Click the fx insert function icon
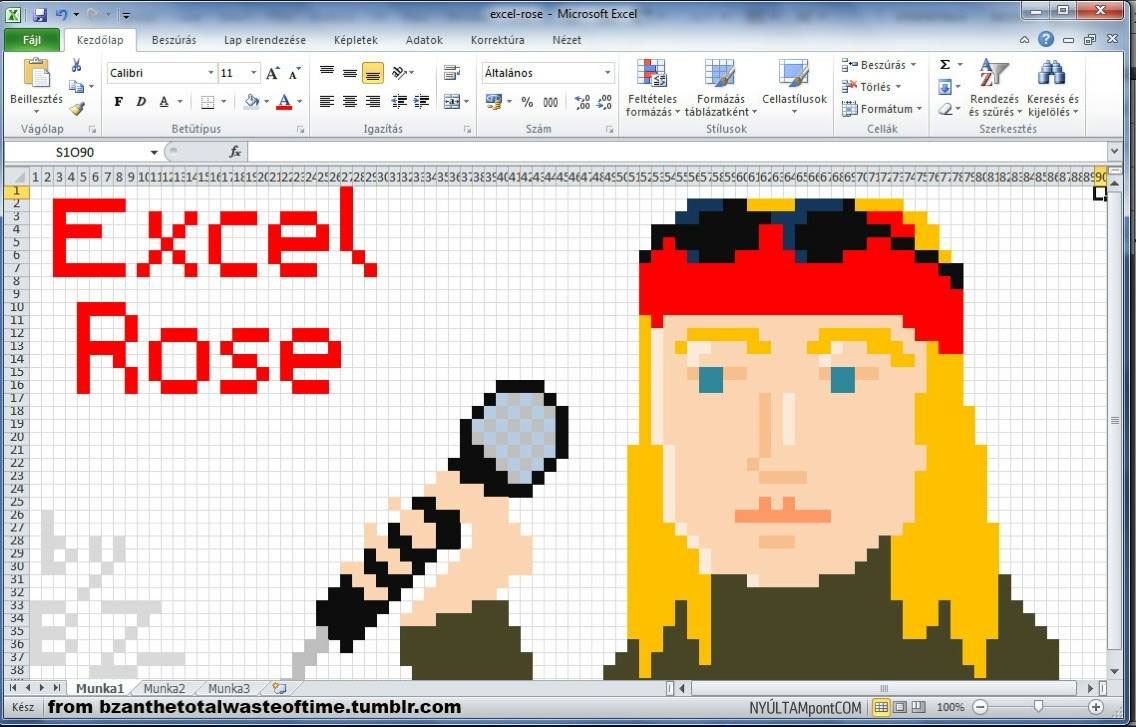Viewport: 1136px width, 727px height. point(235,151)
